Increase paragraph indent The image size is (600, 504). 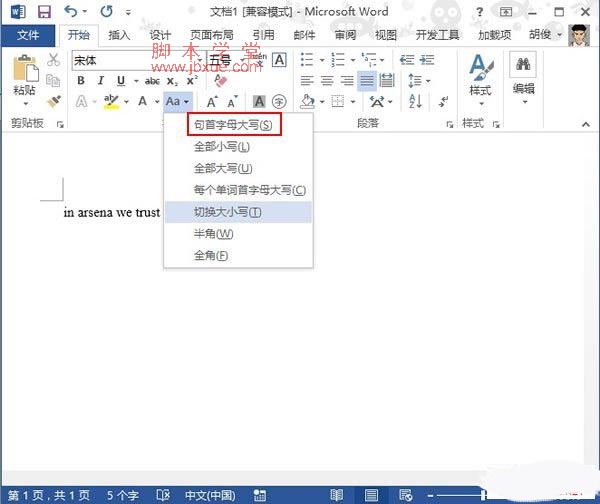coord(427,60)
